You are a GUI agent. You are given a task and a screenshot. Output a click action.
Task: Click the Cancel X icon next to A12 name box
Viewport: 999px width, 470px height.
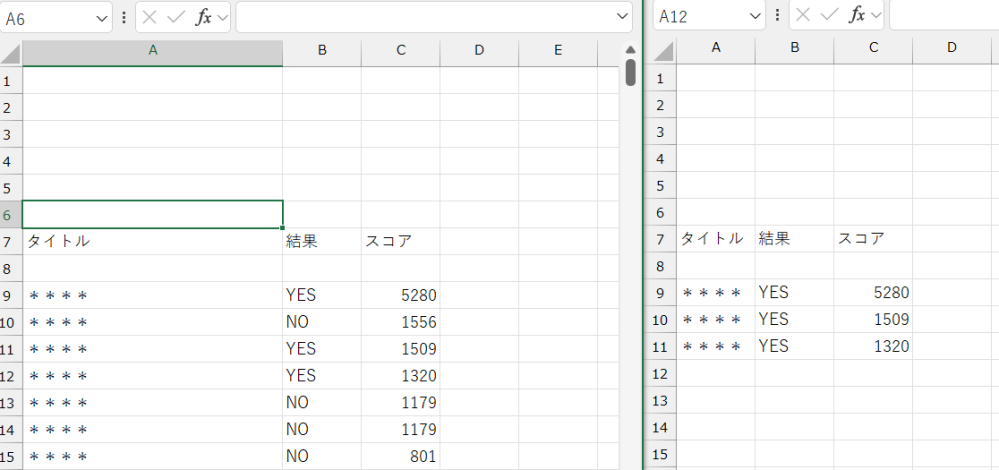pyautogui.click(x=803, y=15)
